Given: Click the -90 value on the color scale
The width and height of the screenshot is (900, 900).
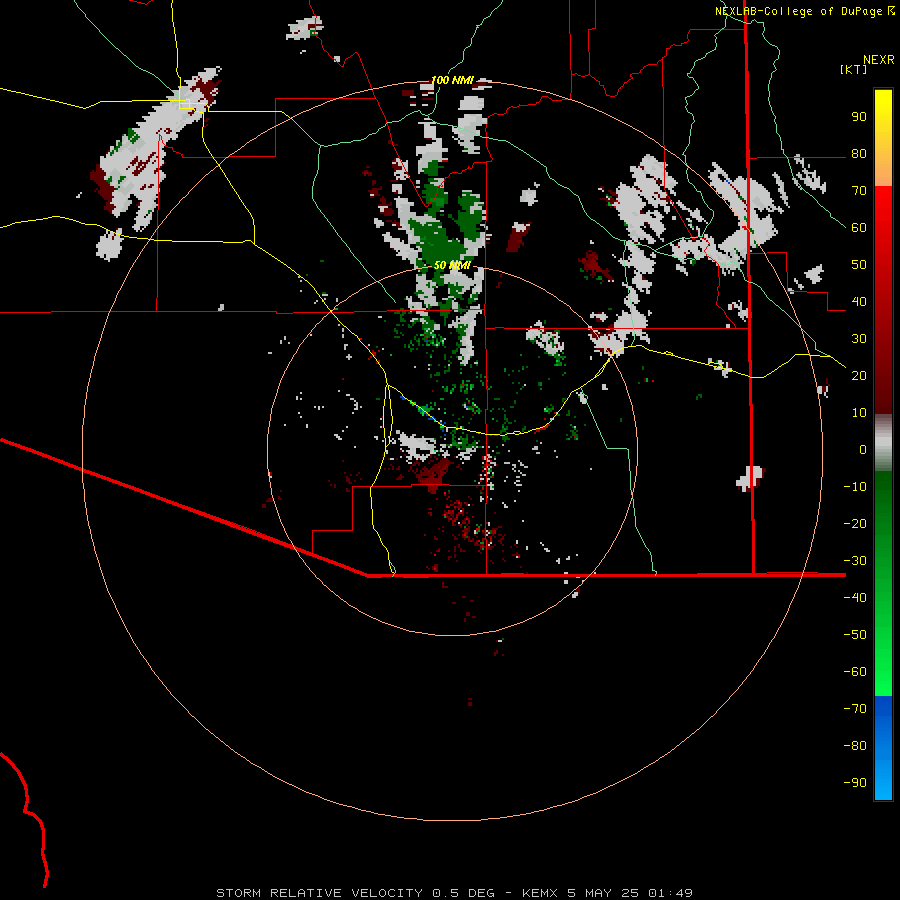Looking at the screenshot, I should click(x=855, y=783).
